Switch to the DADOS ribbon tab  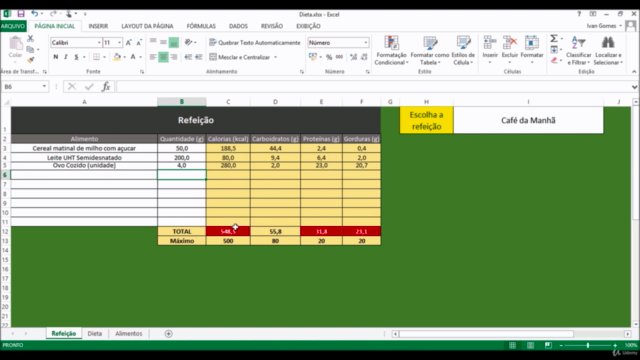click(238, 26)
